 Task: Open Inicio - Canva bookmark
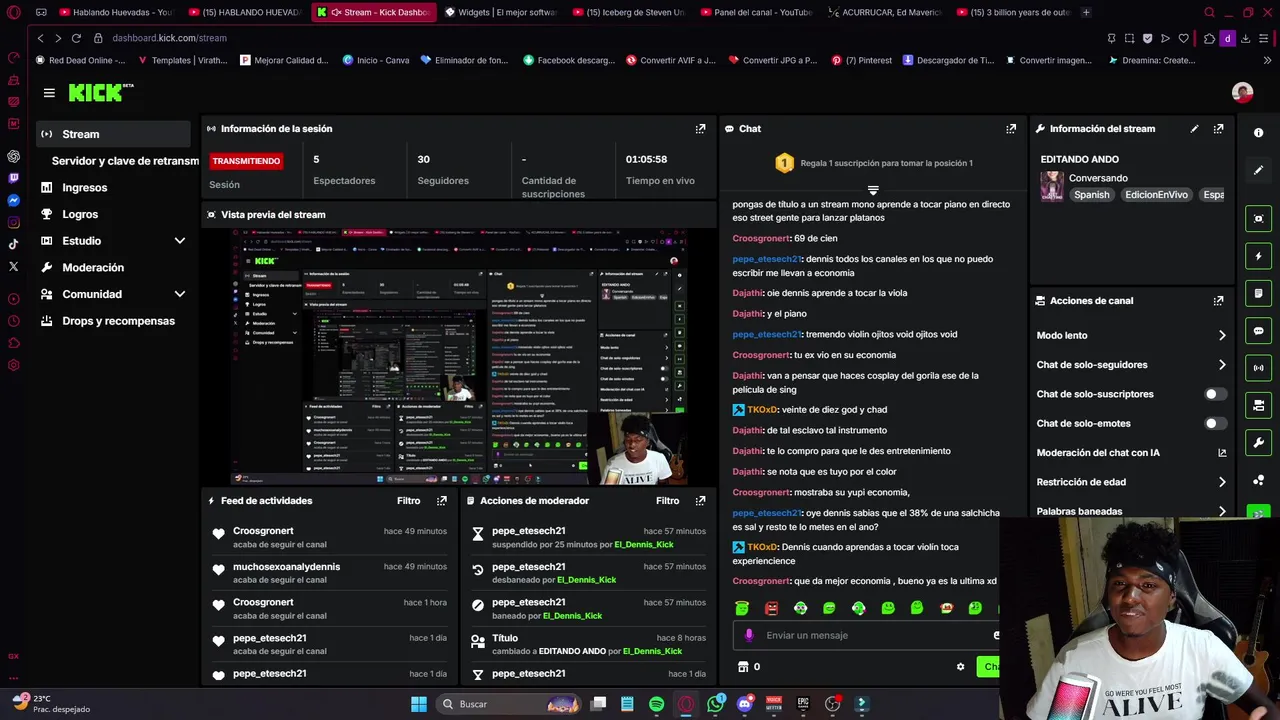(x=376, y=60)
